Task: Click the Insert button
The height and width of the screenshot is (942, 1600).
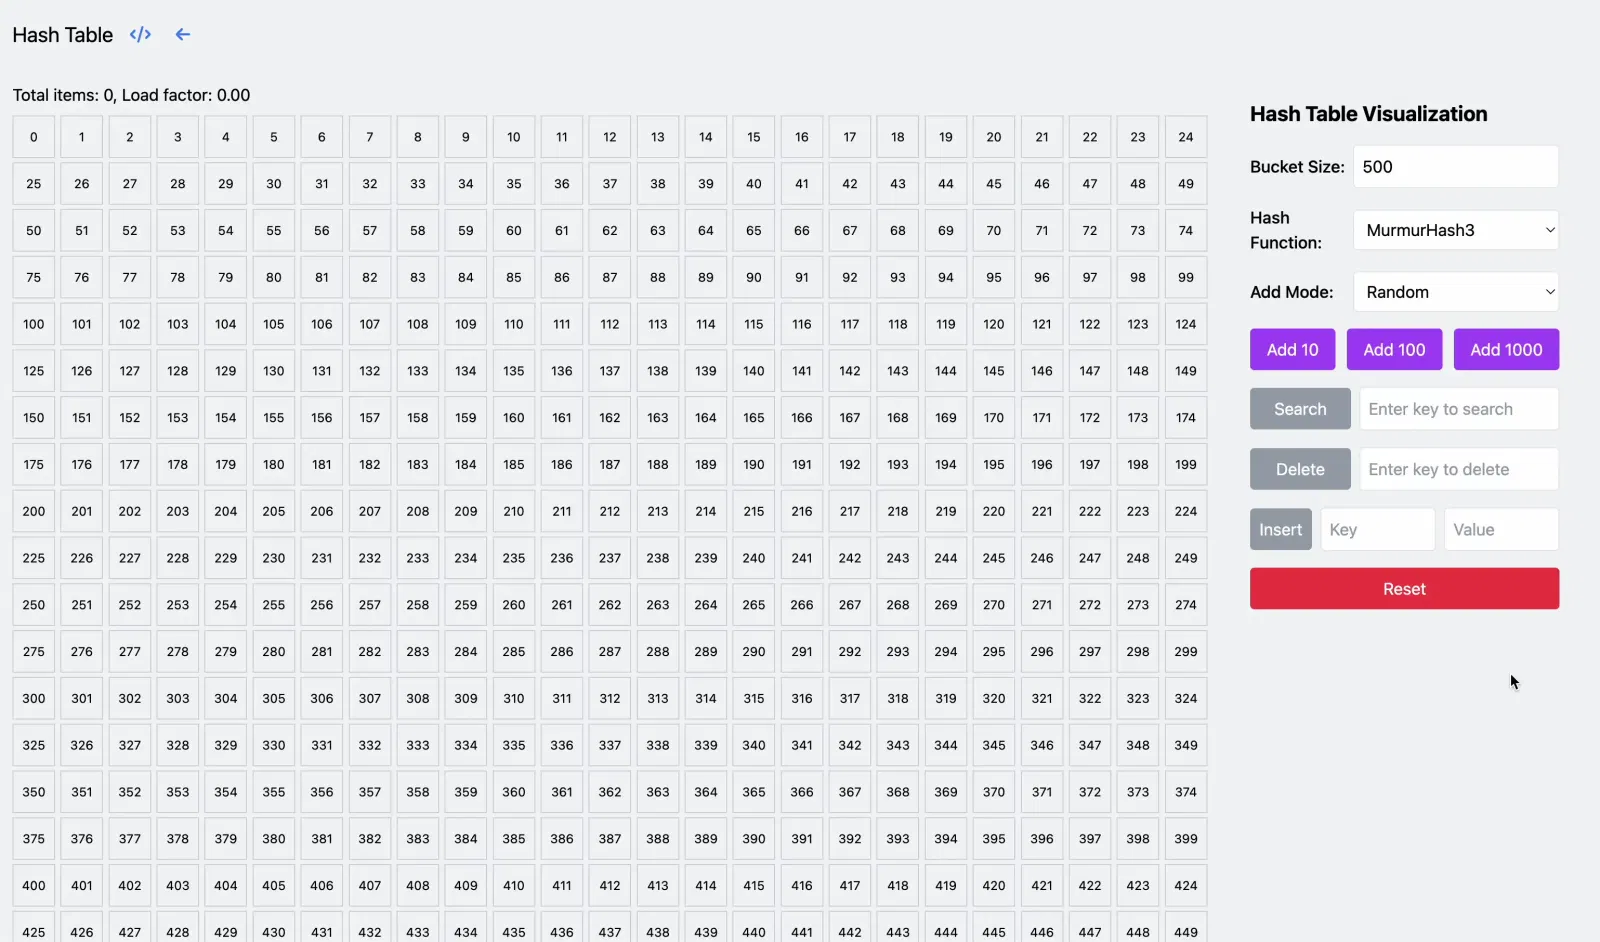Action: tap(1280, 530)
